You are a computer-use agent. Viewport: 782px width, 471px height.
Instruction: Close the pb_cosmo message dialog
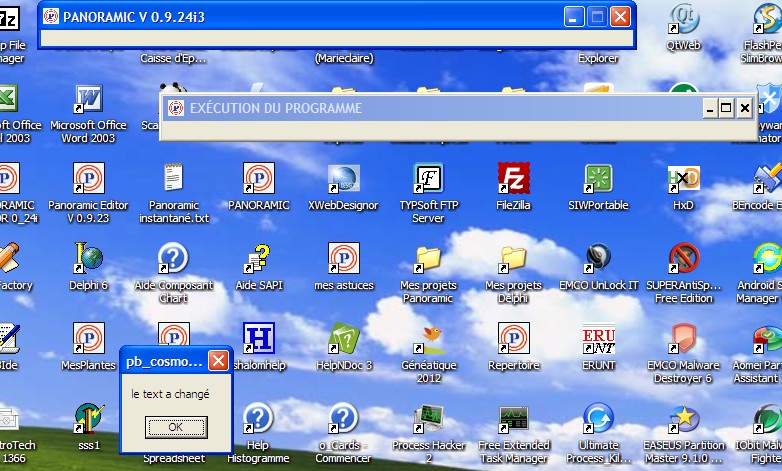(x=218, y=360)
